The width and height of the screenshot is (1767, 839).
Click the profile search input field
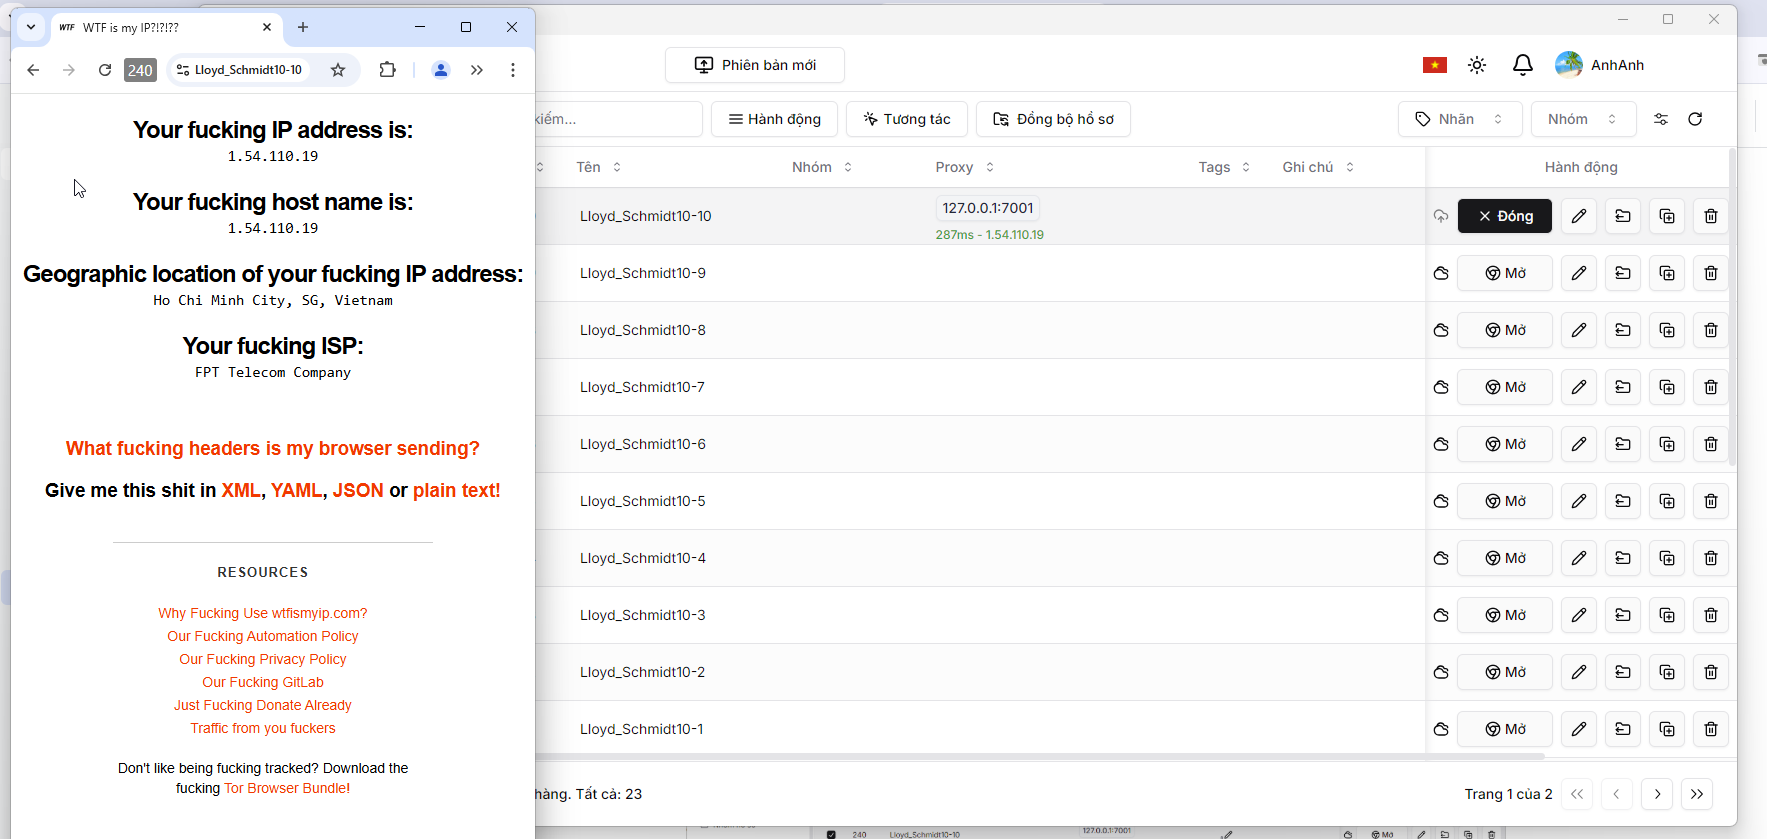tap(615, 119)
